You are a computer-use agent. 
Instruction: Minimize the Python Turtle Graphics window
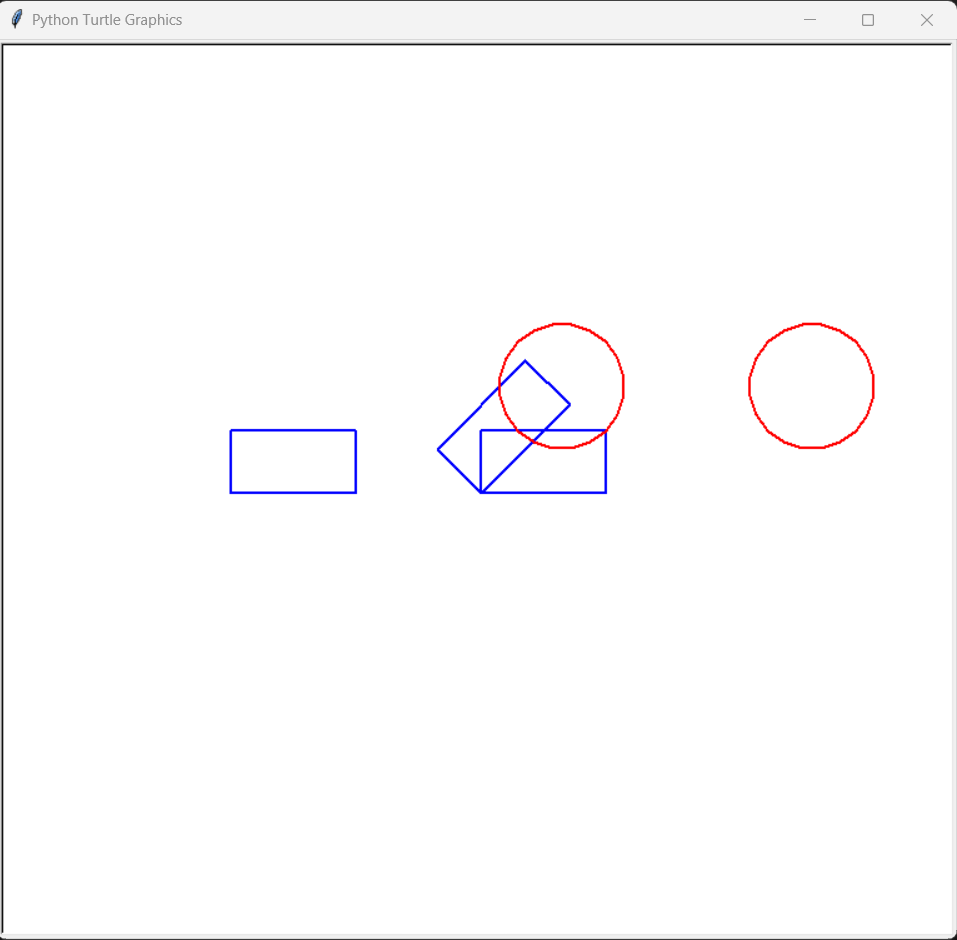pos(809,20)
